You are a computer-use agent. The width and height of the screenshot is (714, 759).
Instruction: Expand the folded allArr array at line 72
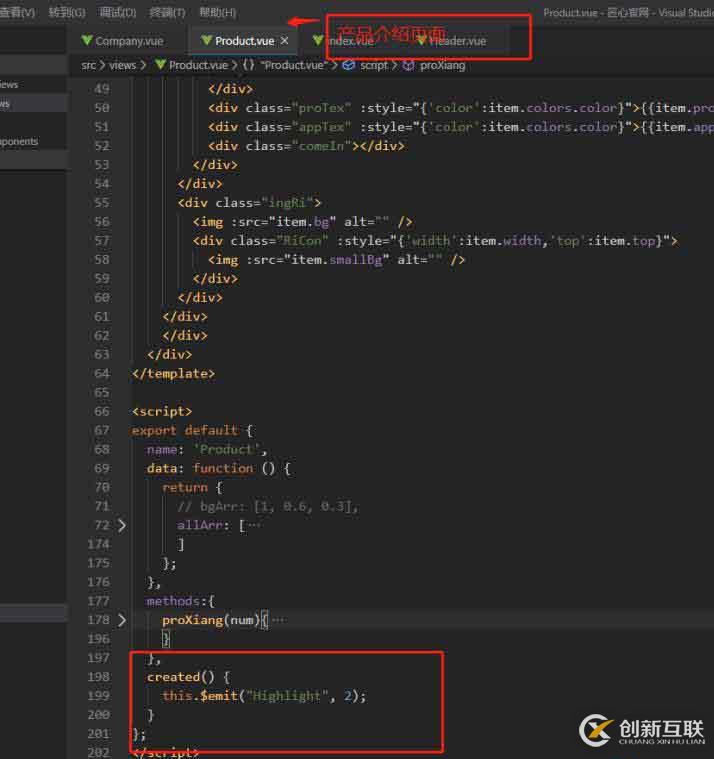tap(122, 525)
